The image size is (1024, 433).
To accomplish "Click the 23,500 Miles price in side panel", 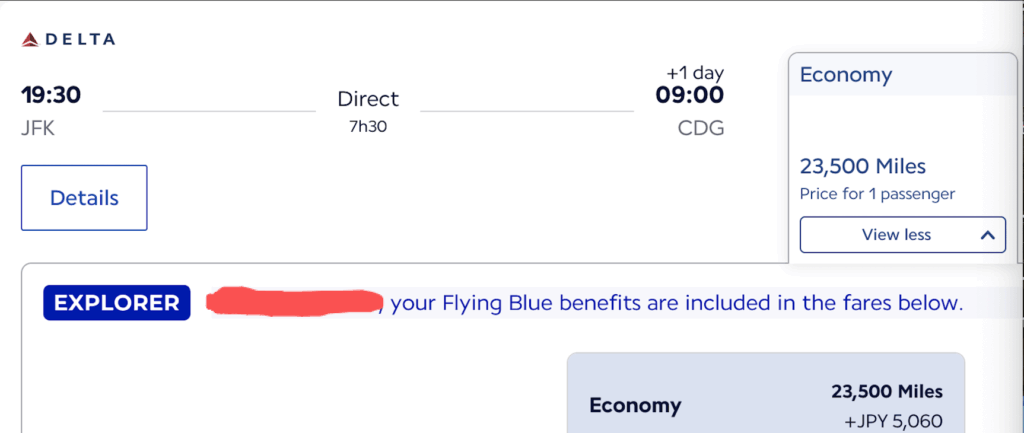I will pyautogui.click(x=863, y=166).
